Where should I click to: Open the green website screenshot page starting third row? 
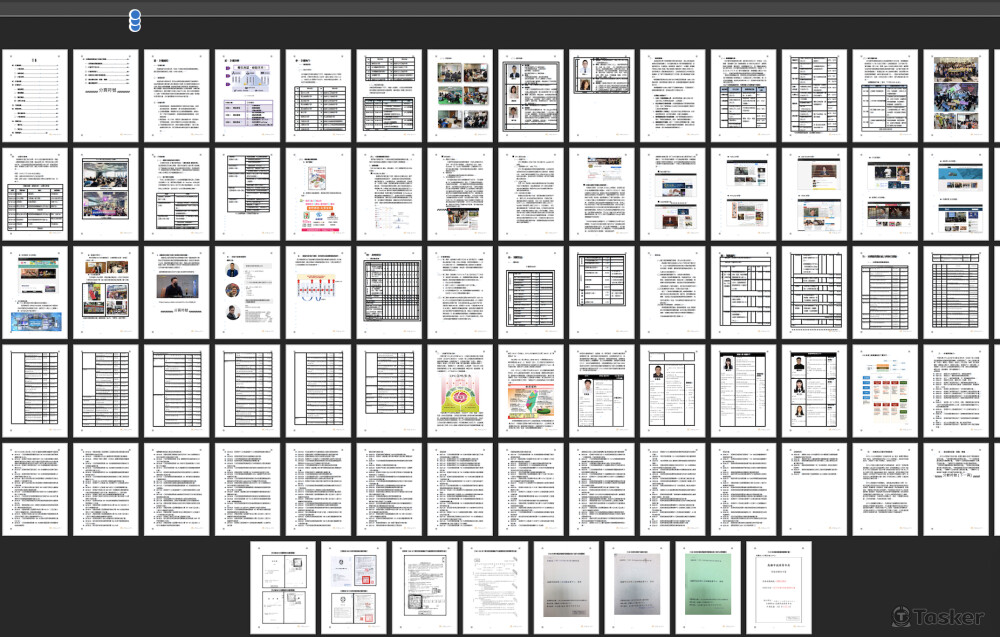pos(35,291)
